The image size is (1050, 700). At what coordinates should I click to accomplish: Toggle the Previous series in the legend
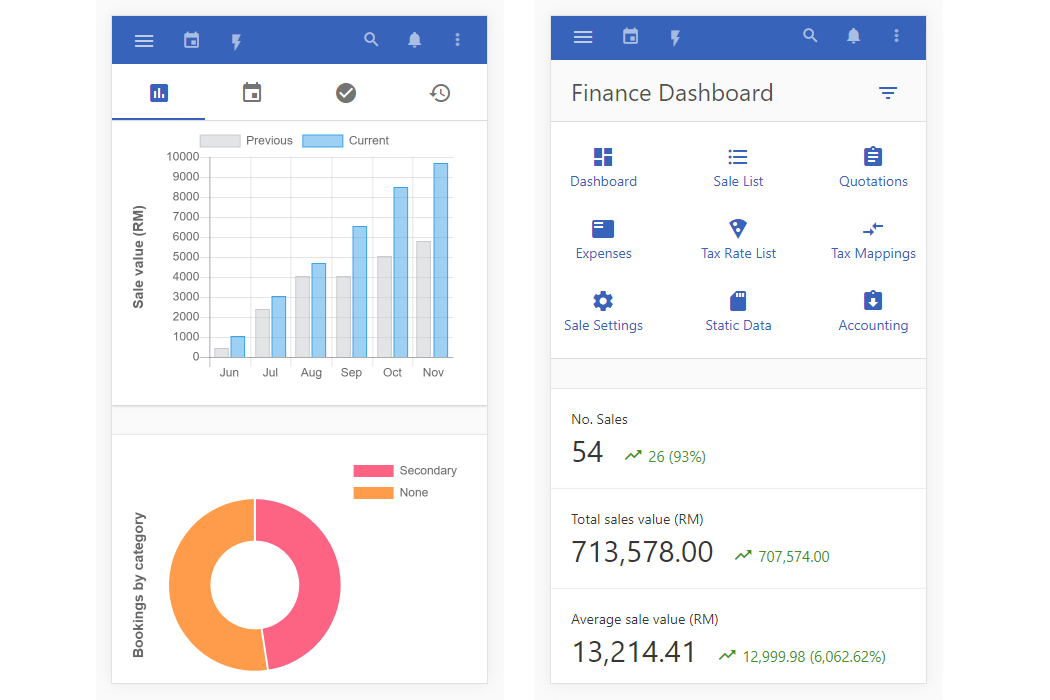[x=245, y=140]
